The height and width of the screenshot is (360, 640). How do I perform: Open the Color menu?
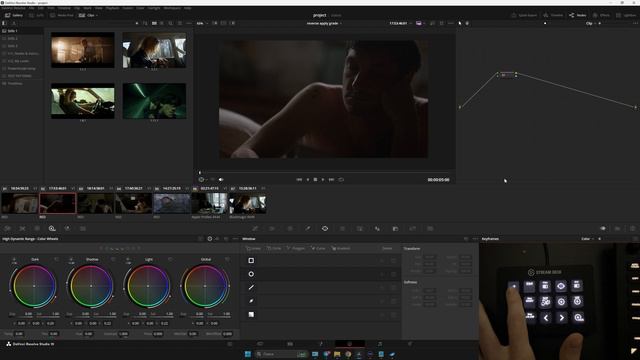(140, 8)
